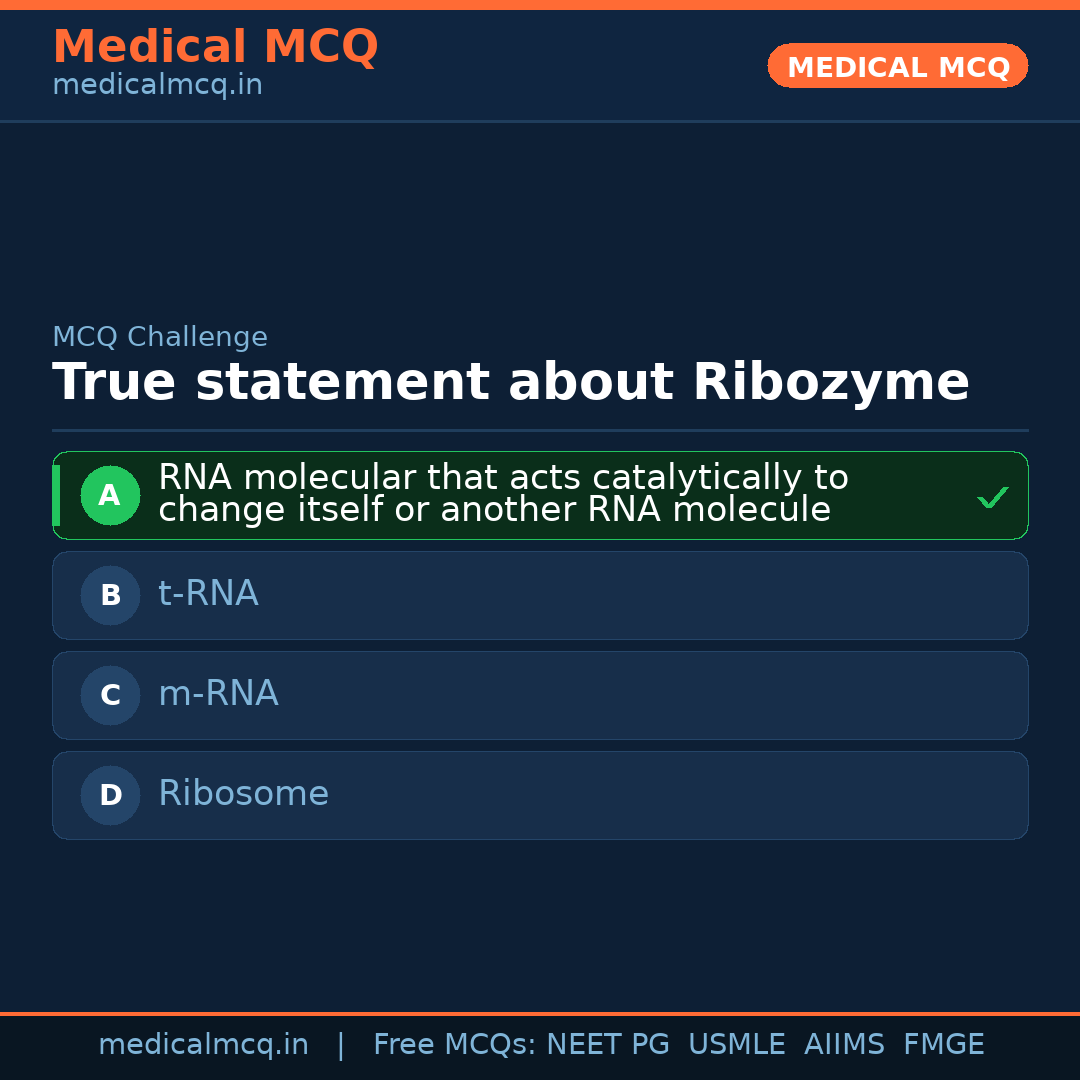Click the USMLE footer text
Screen dimensions: 1080x1080
click(736, 1045)
